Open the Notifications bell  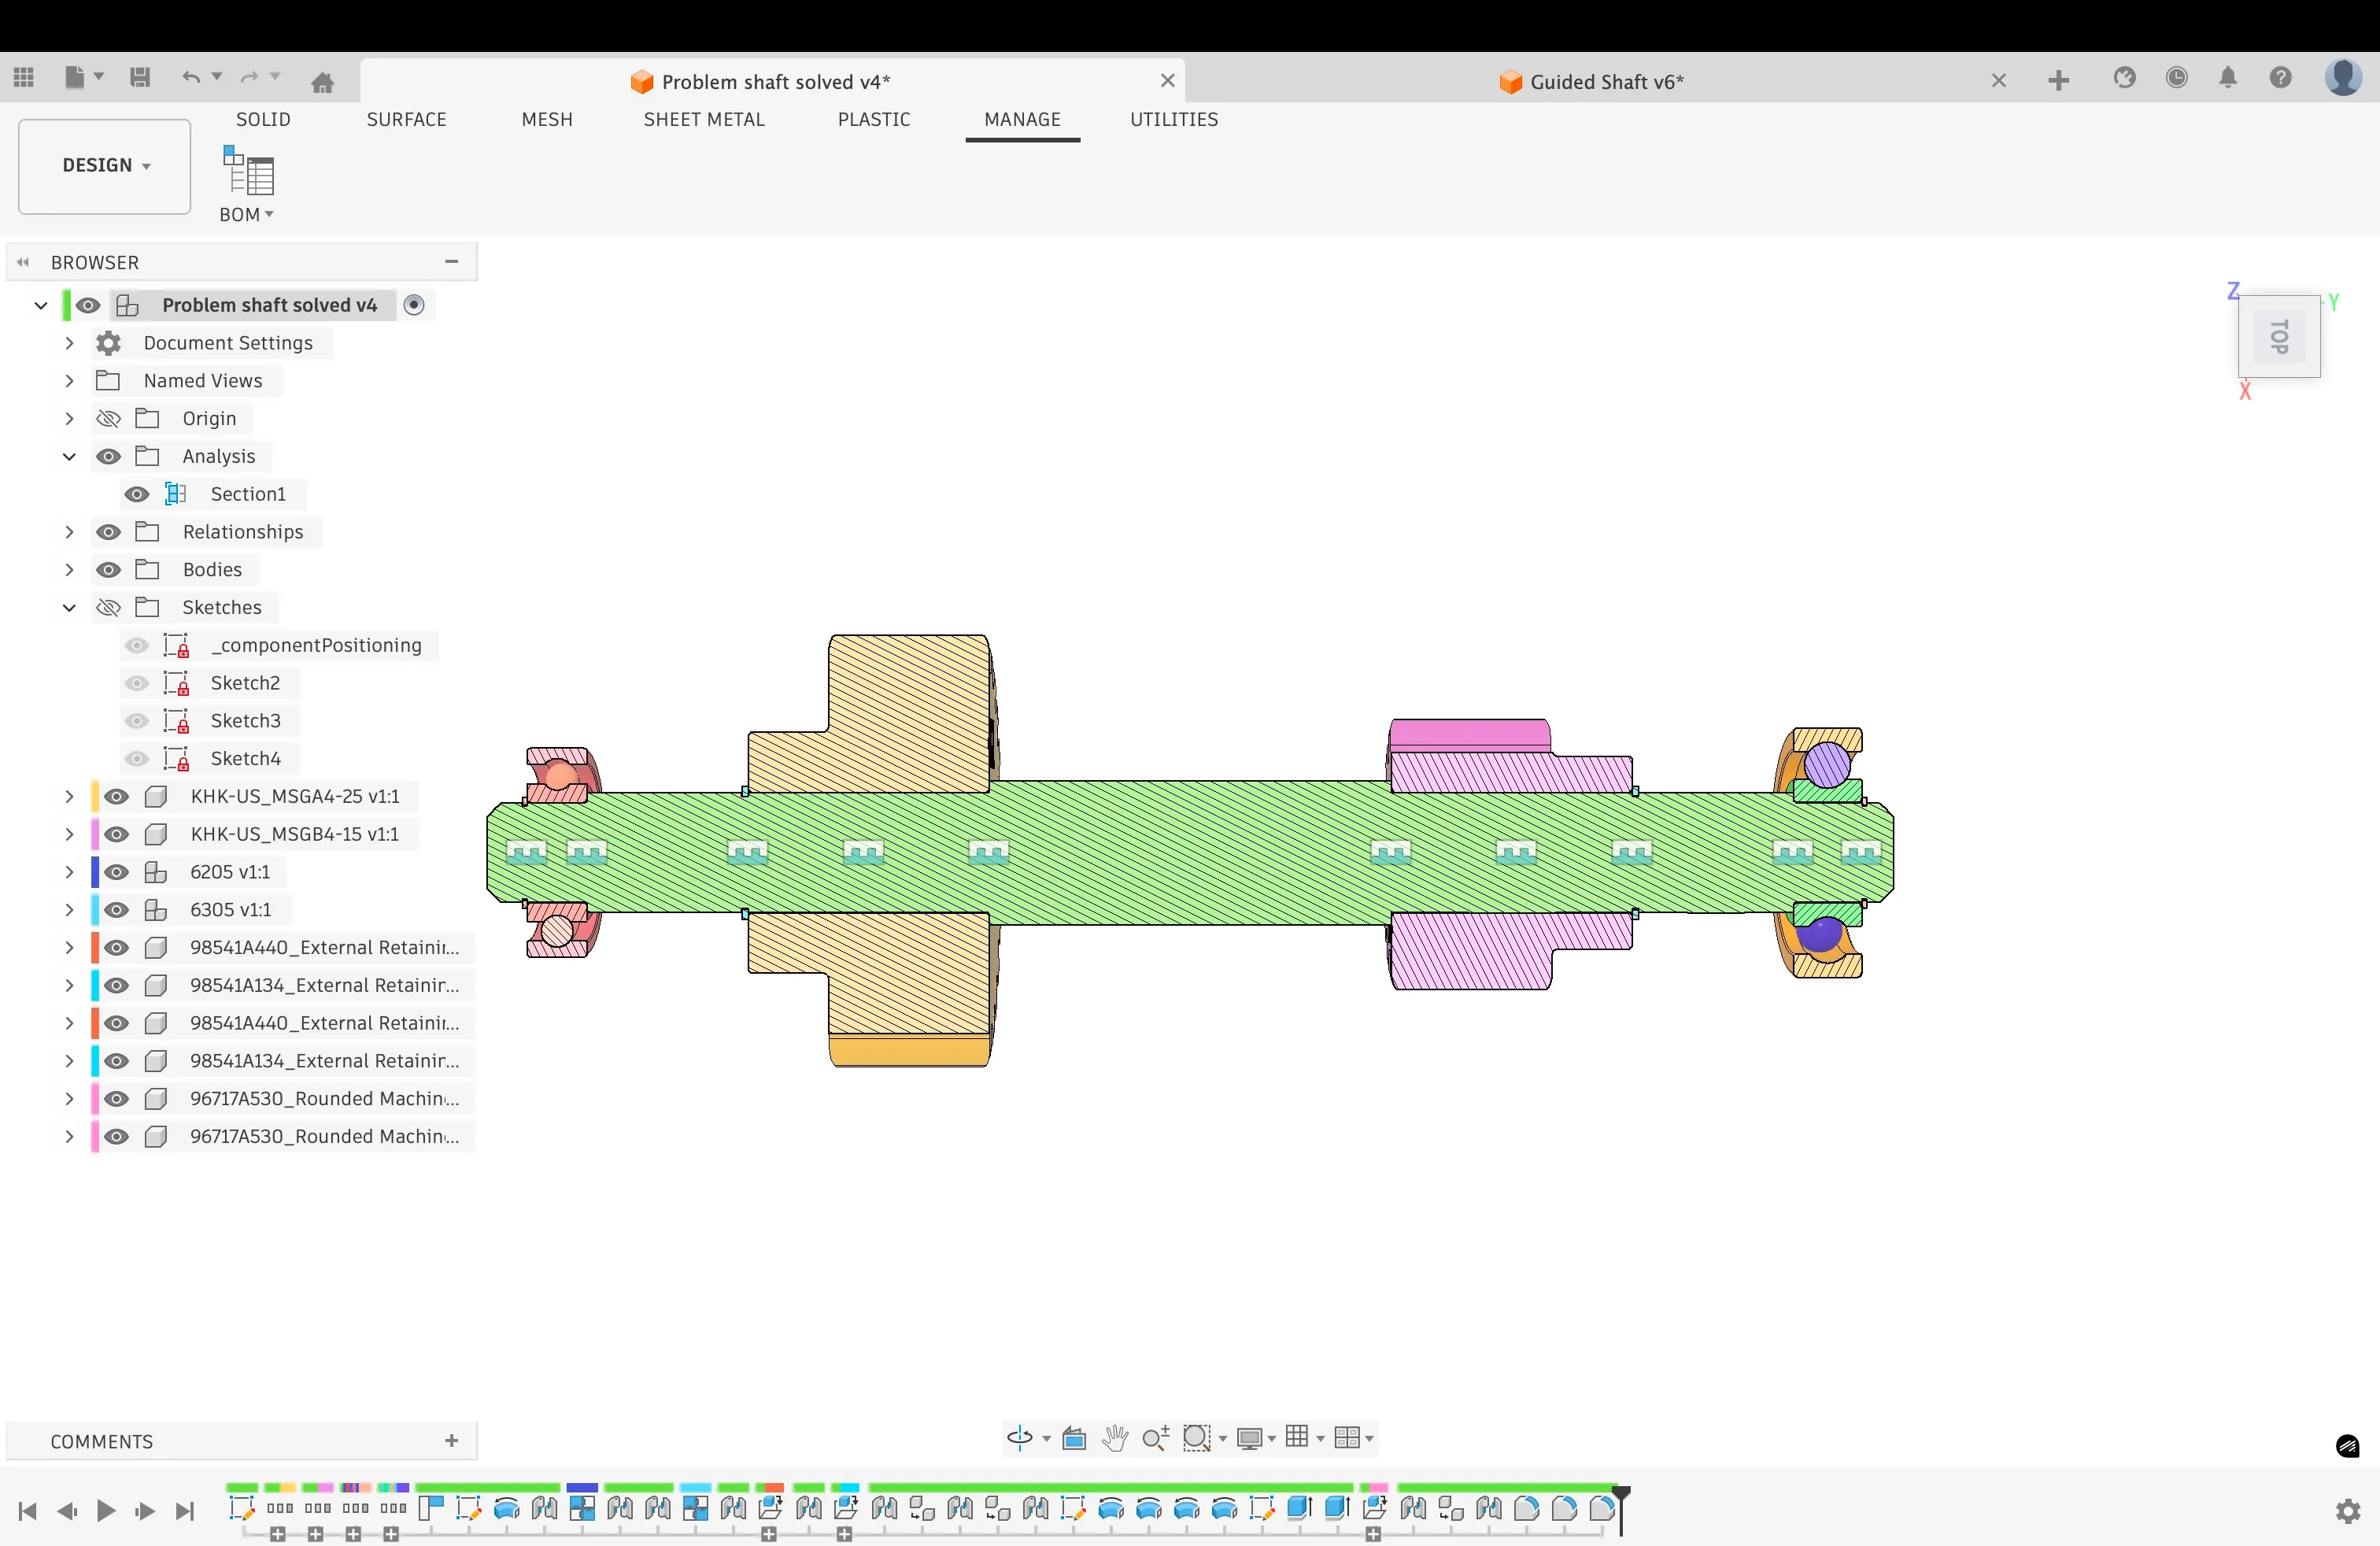[x=2228, y=78]
